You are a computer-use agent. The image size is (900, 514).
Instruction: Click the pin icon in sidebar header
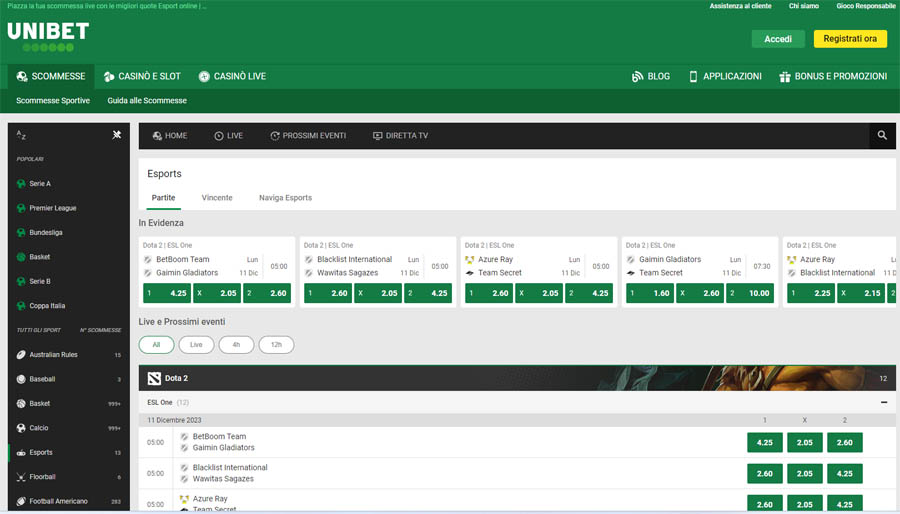tap(117, 135)
